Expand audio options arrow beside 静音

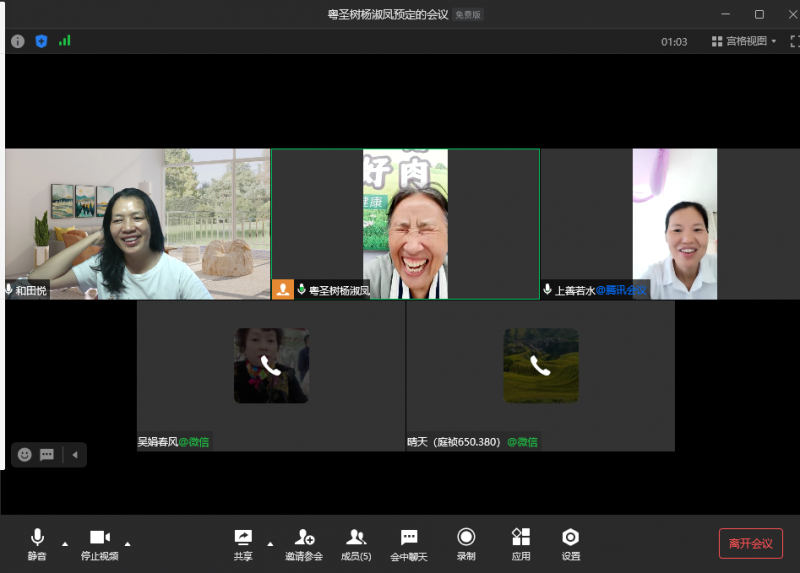pos(65,544)
